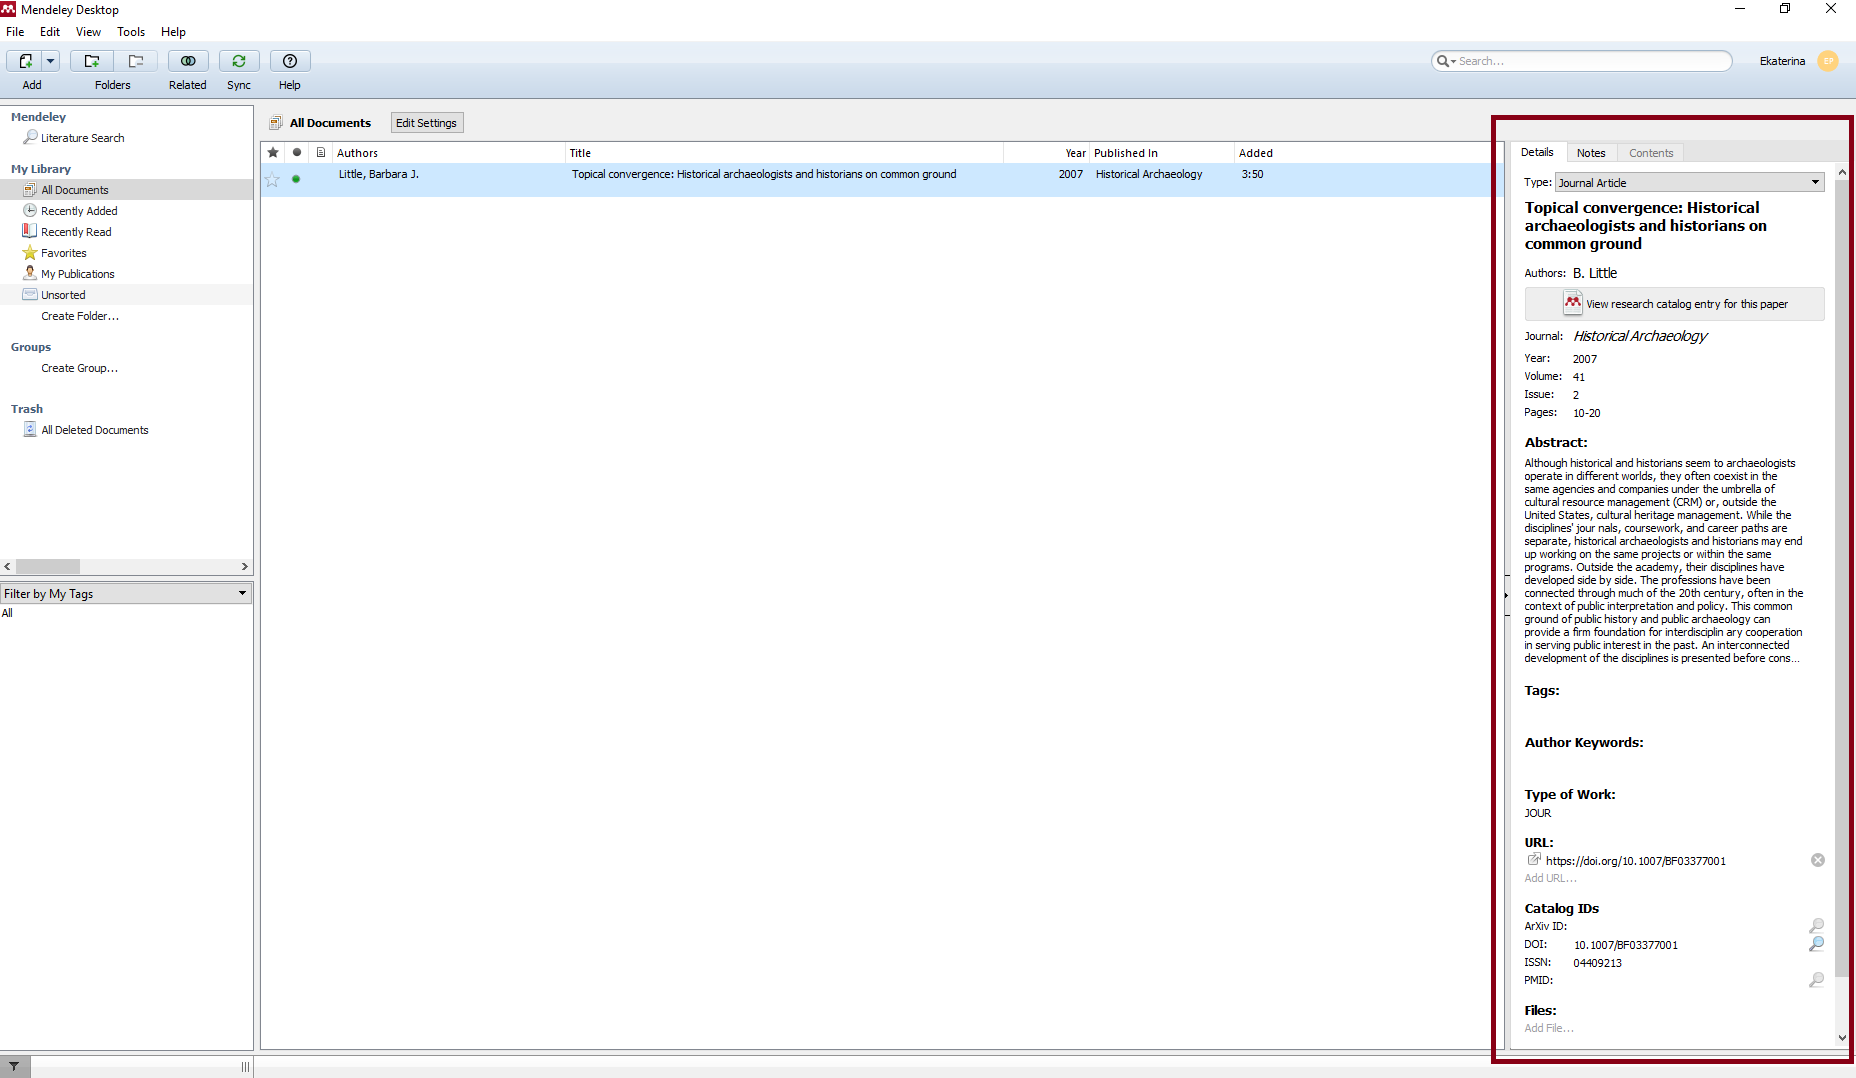Look up by ArXiv ID magnifier icon
This screenshot has height=1078, width=1856.
coord(1816,926)
